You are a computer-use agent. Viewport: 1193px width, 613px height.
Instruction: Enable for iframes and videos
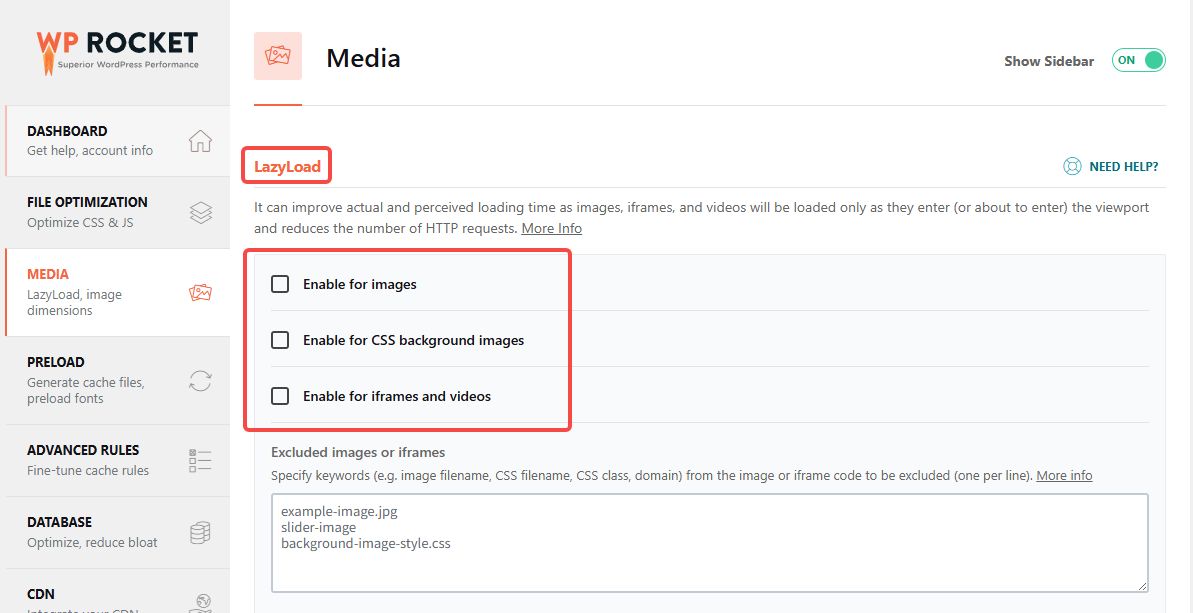click(x=280, y=396)
